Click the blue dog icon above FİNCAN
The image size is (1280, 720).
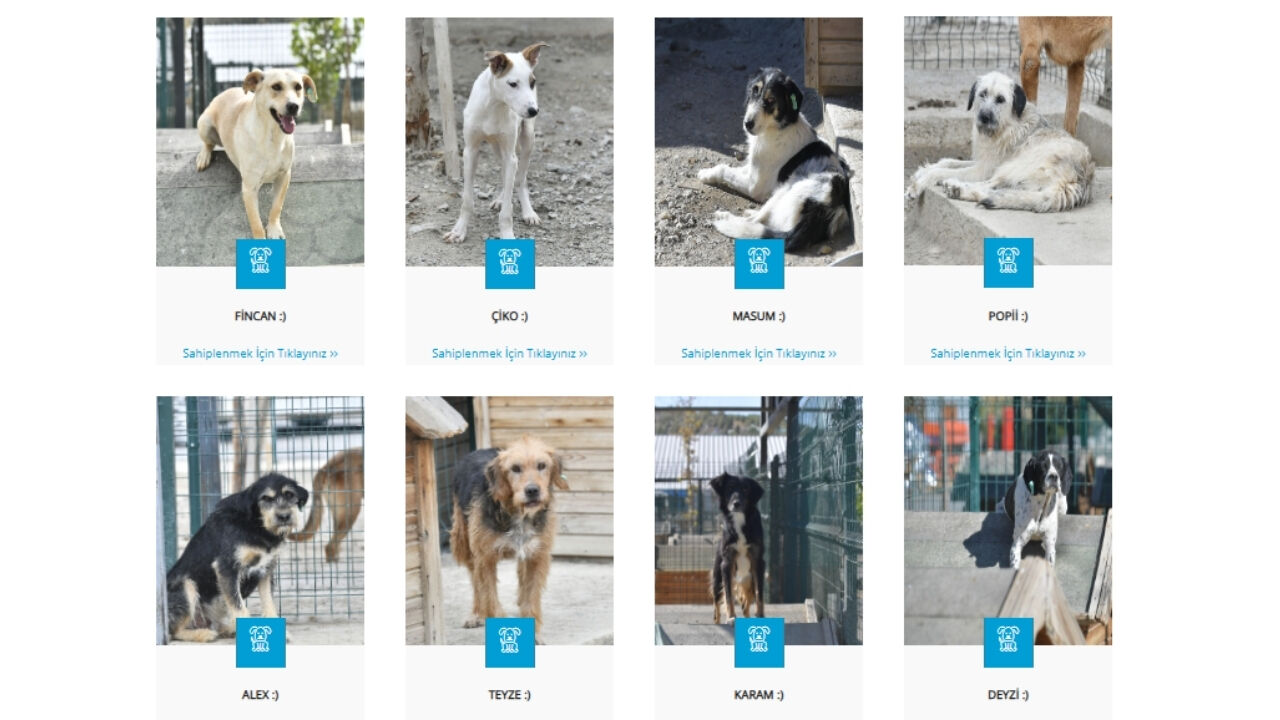(260, 264)
